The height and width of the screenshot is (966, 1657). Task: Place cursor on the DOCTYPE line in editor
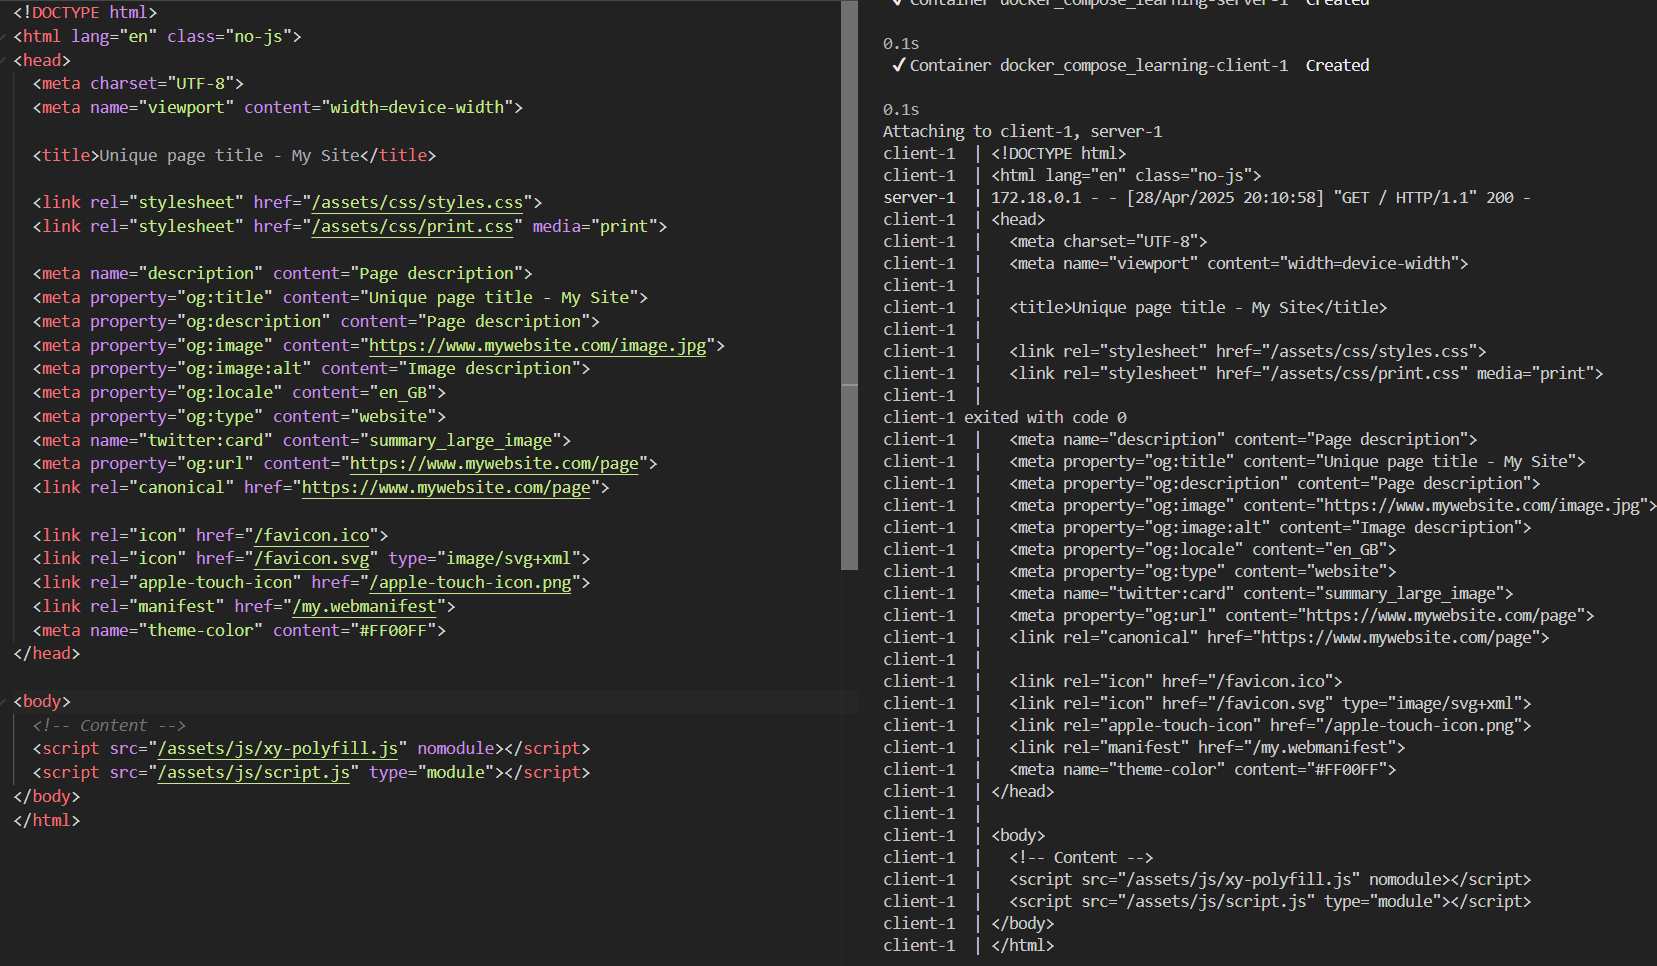tap(85, 13)
